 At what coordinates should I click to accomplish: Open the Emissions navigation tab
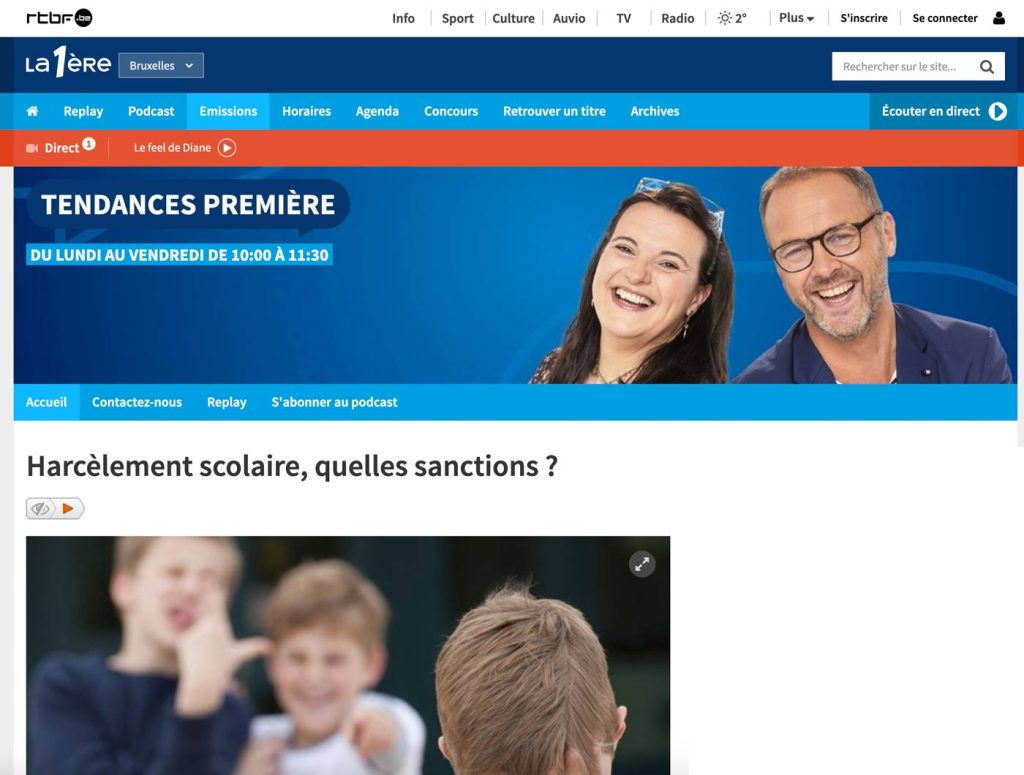[228, 111]
